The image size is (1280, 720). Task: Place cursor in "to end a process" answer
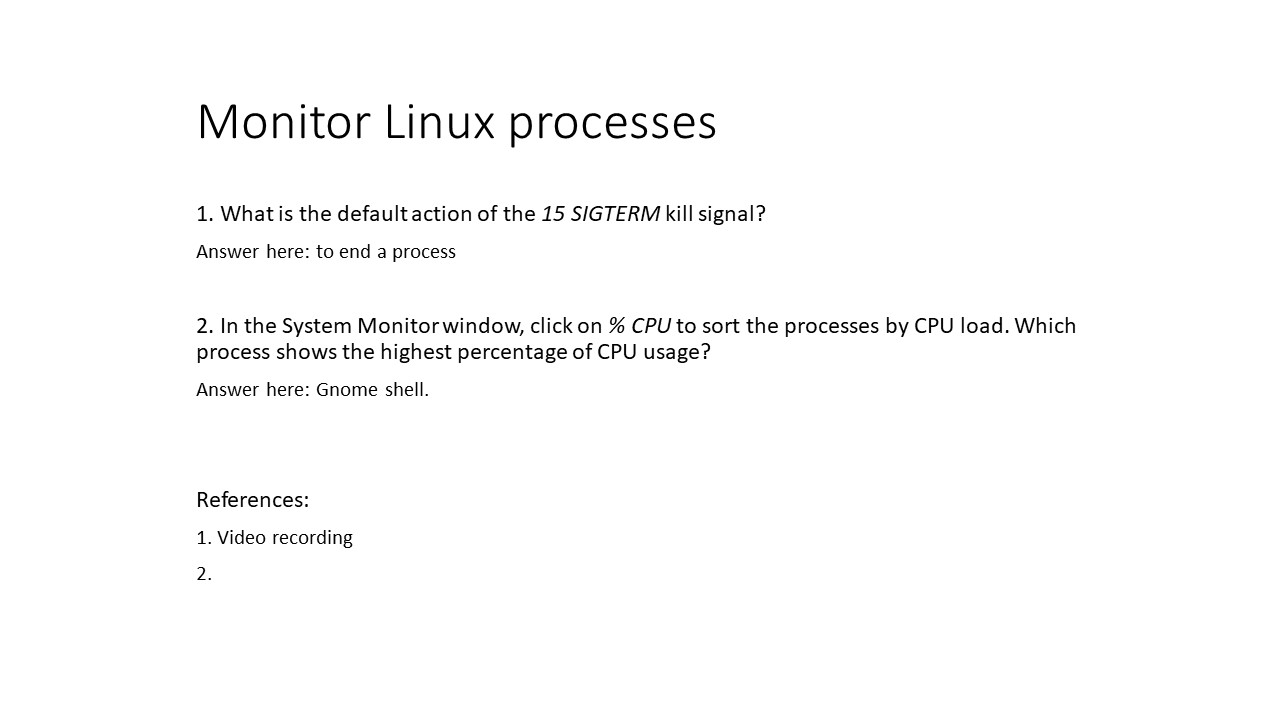(386, 252)
